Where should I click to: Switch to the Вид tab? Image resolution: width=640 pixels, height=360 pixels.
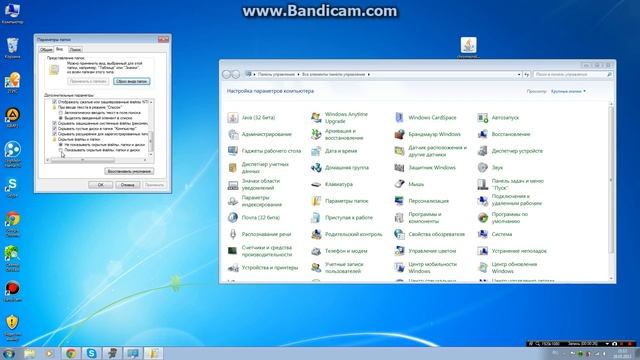coord(60,49)
